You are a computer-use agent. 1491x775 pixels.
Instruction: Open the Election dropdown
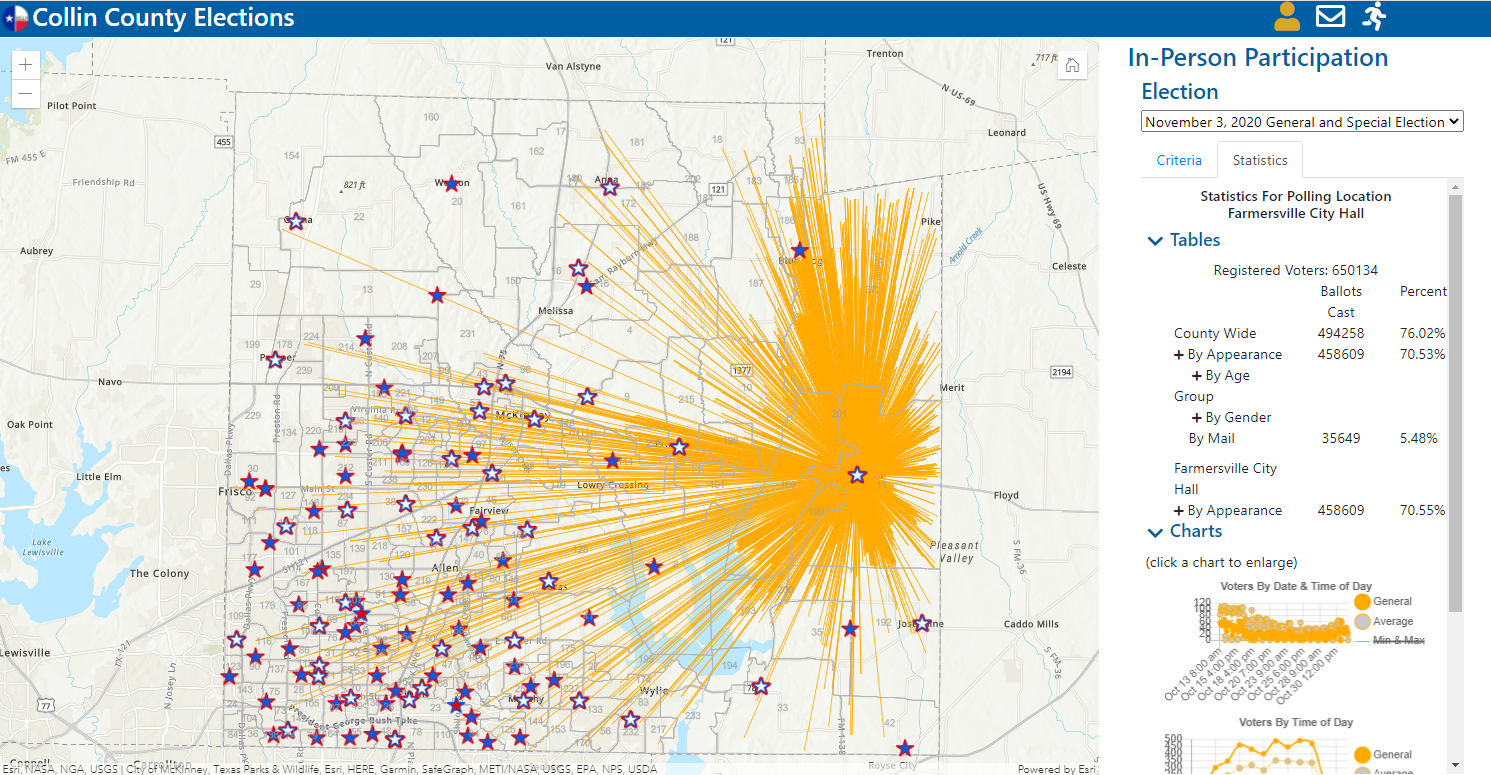[x=1302, y=122]
